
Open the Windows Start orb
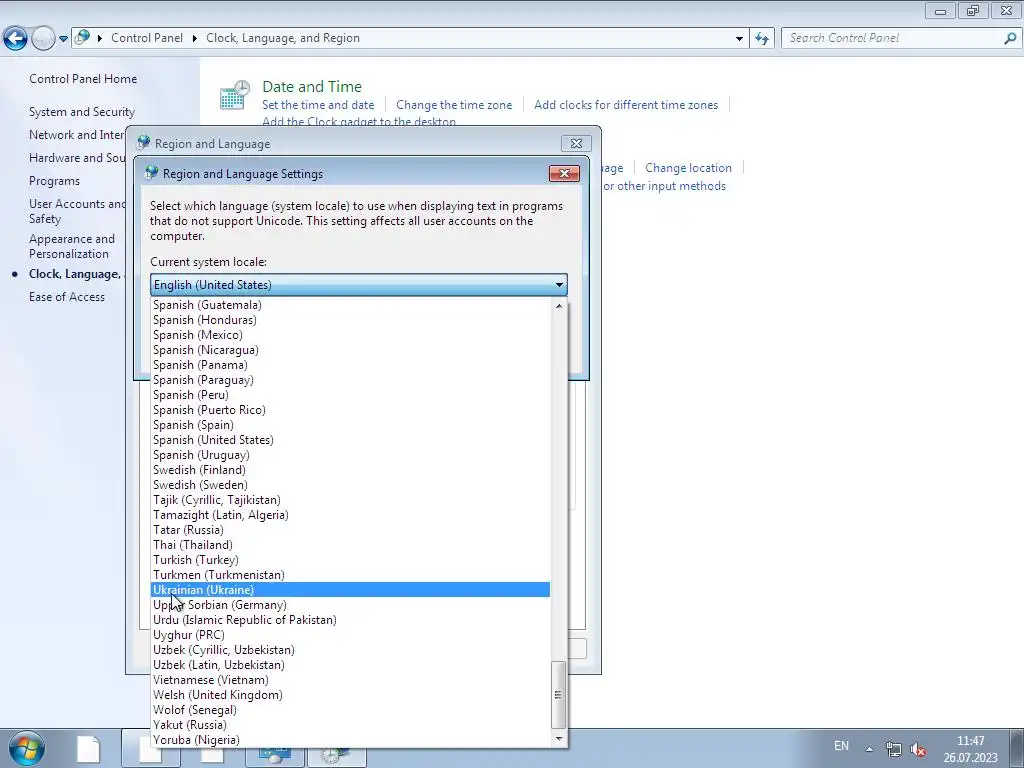coord(26,748)
